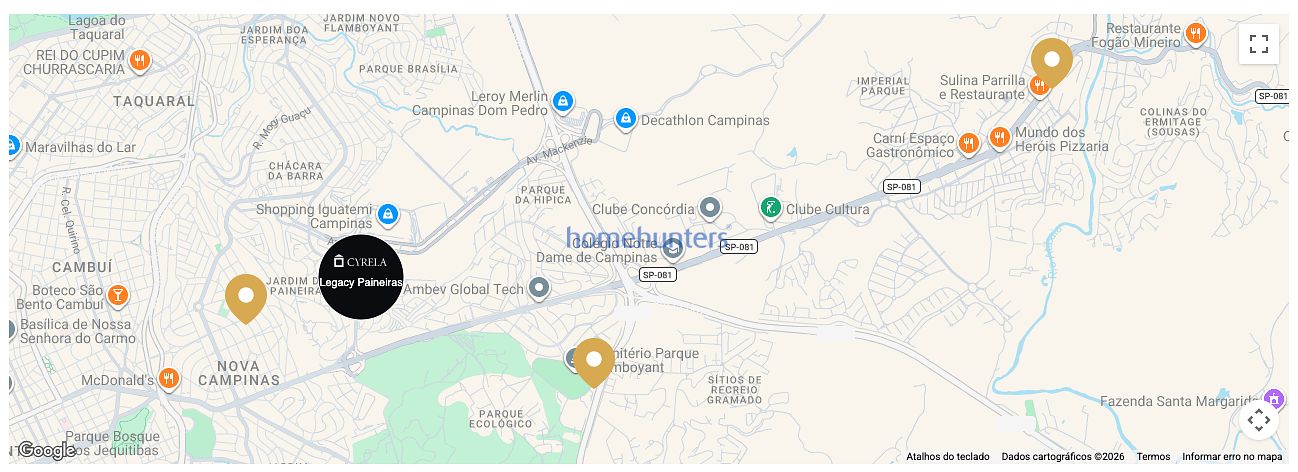This screenshot has width=1298, height=472.
Task: Toggle fullscreen map view
Action: point(1259,44)
